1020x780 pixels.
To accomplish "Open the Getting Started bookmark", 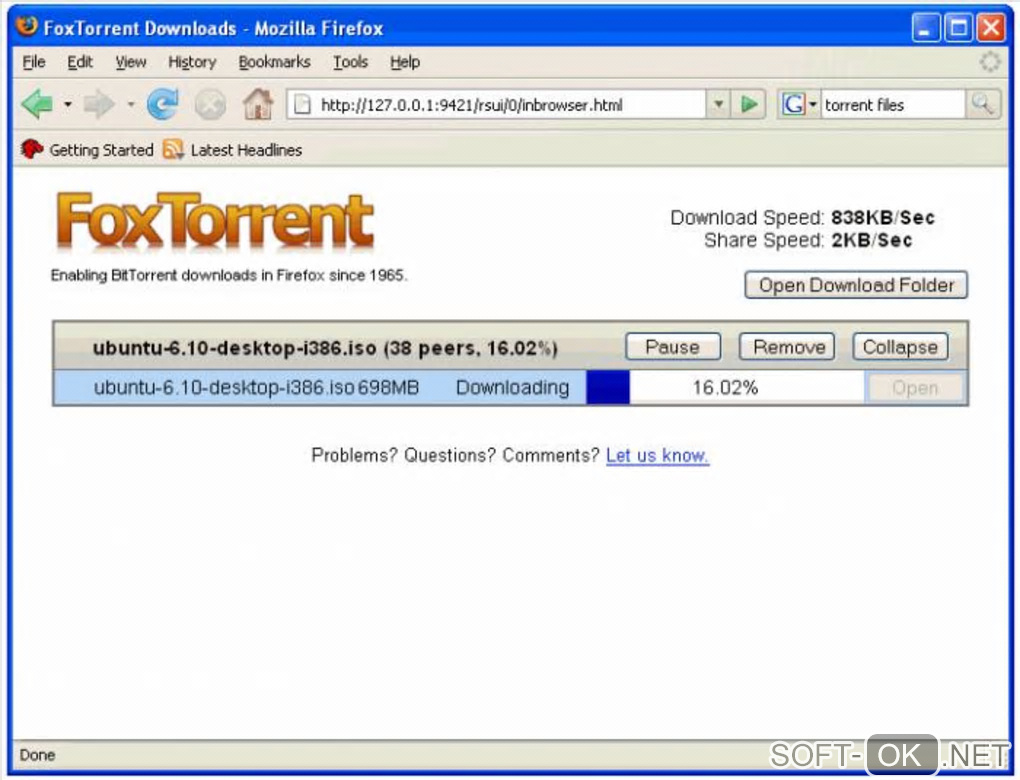I will pos(87,150).
